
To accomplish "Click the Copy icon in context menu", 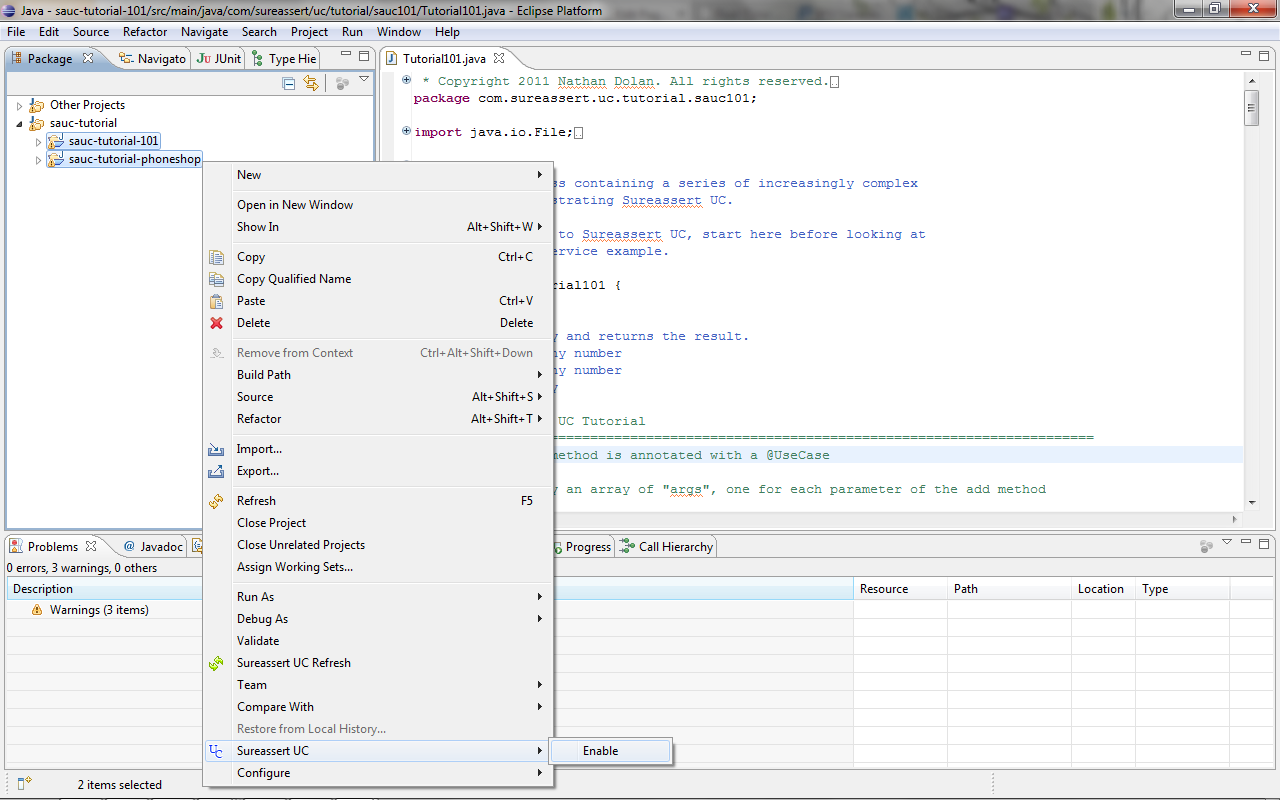I will click(x=216, y=257).
